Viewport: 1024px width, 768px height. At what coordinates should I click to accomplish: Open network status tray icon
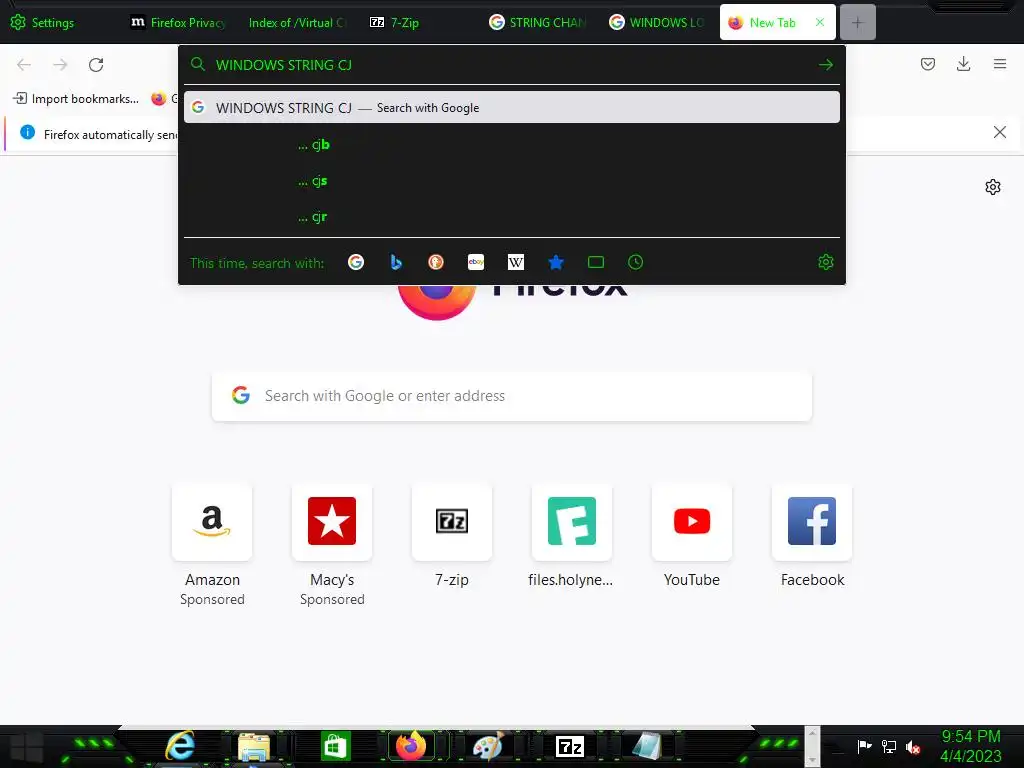pos(889,746)
